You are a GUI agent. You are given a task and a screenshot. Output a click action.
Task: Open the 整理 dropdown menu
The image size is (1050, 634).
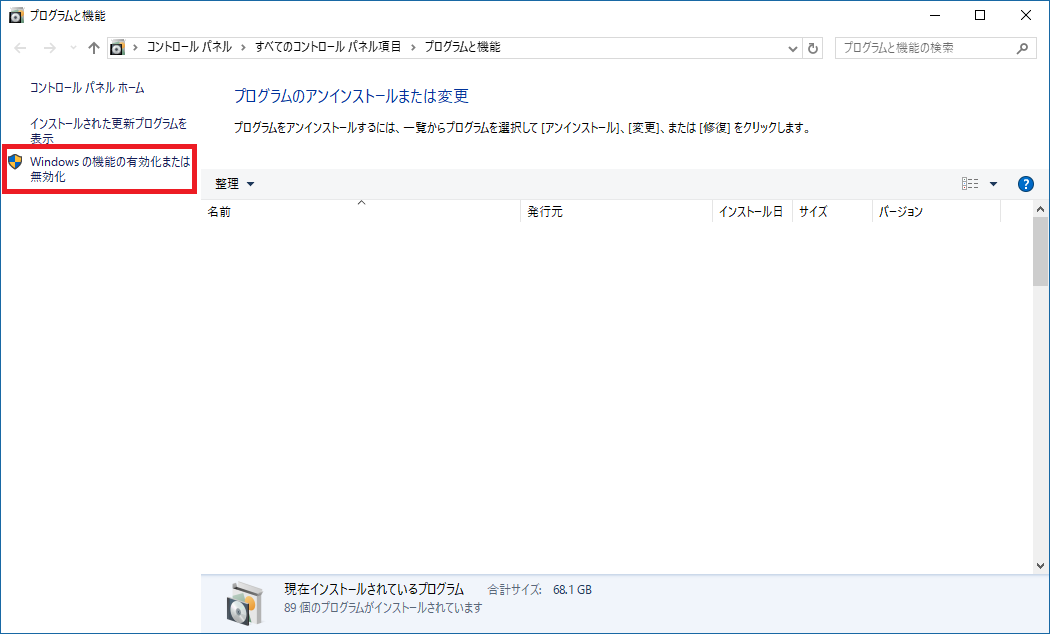(235, 184)
